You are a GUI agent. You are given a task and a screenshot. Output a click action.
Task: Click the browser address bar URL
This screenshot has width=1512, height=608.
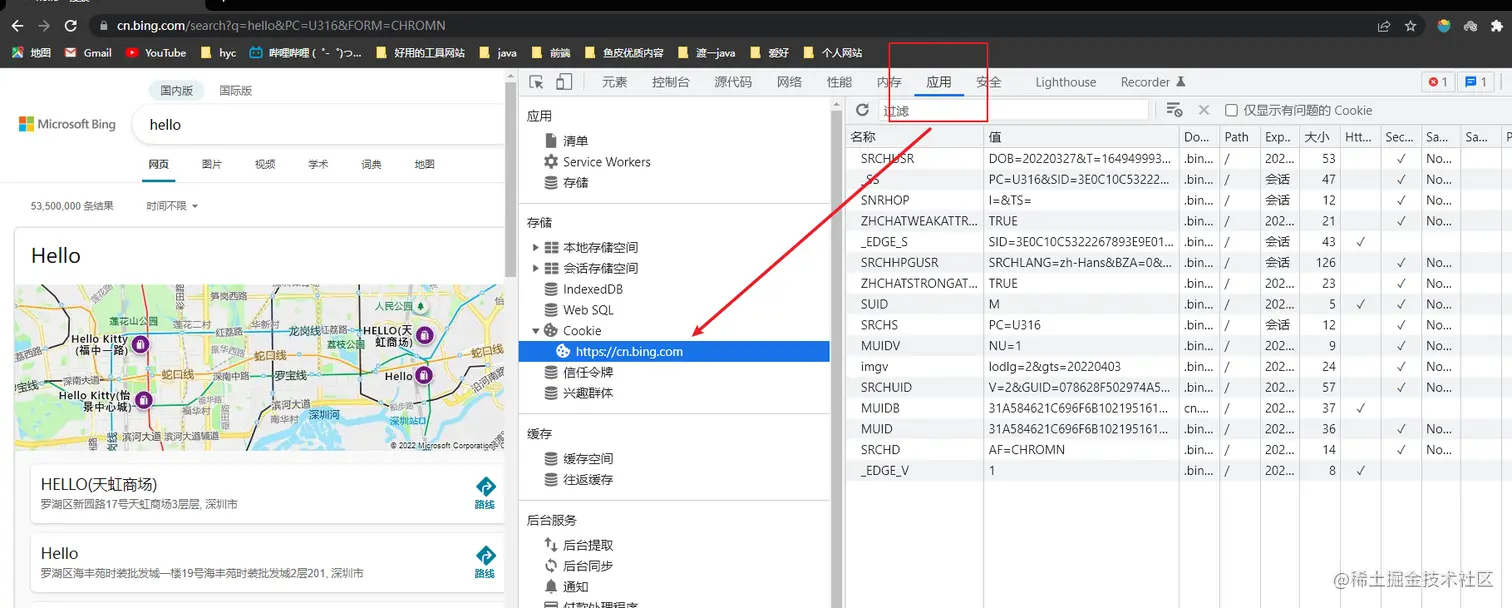coord(281,25)
